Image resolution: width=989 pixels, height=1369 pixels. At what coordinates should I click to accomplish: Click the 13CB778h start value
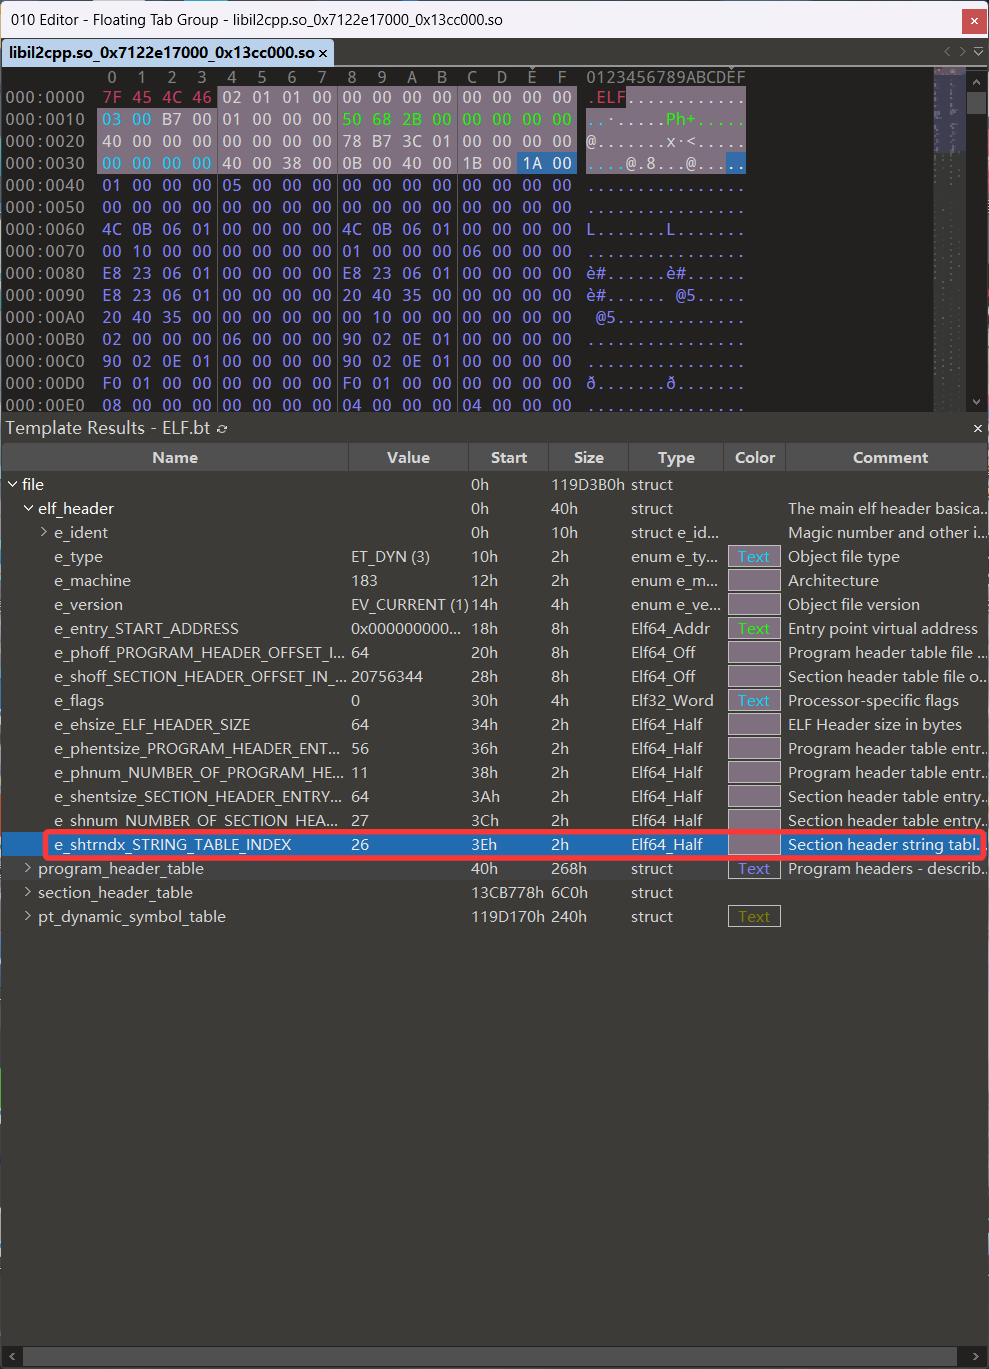pyautogui.click(x=507, y=892)
